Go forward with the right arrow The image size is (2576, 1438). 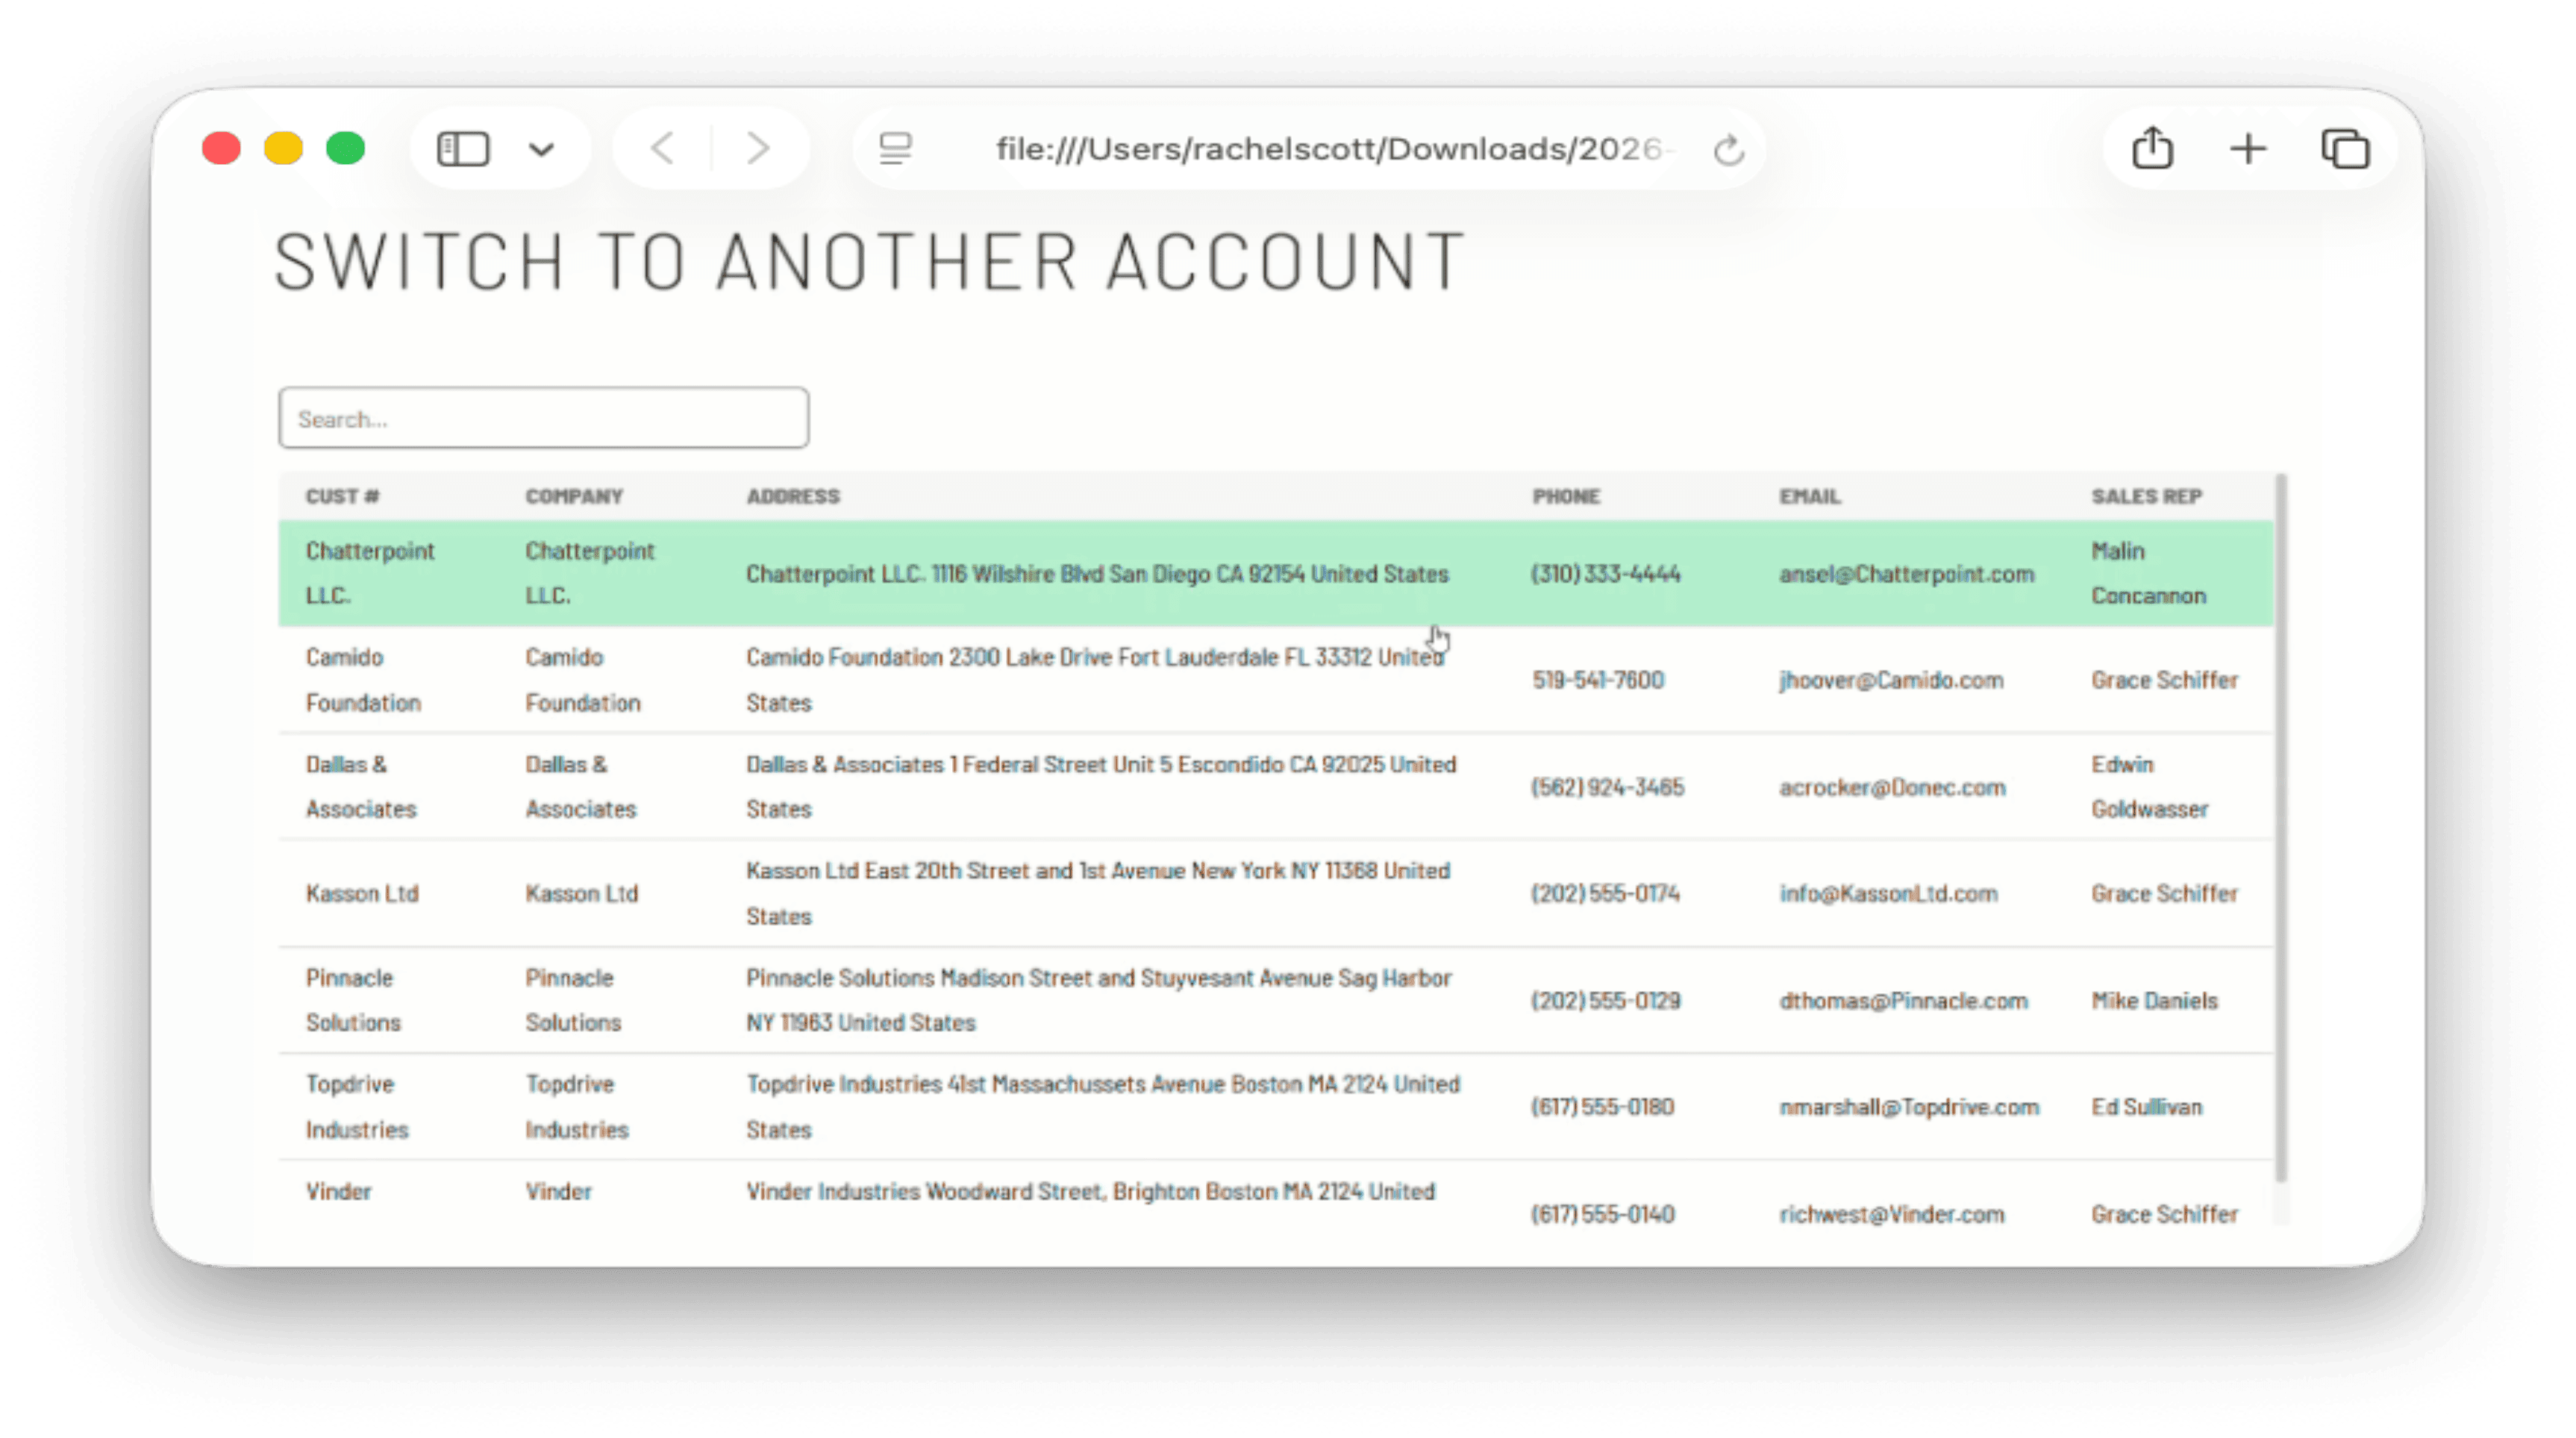coord(758,149)
